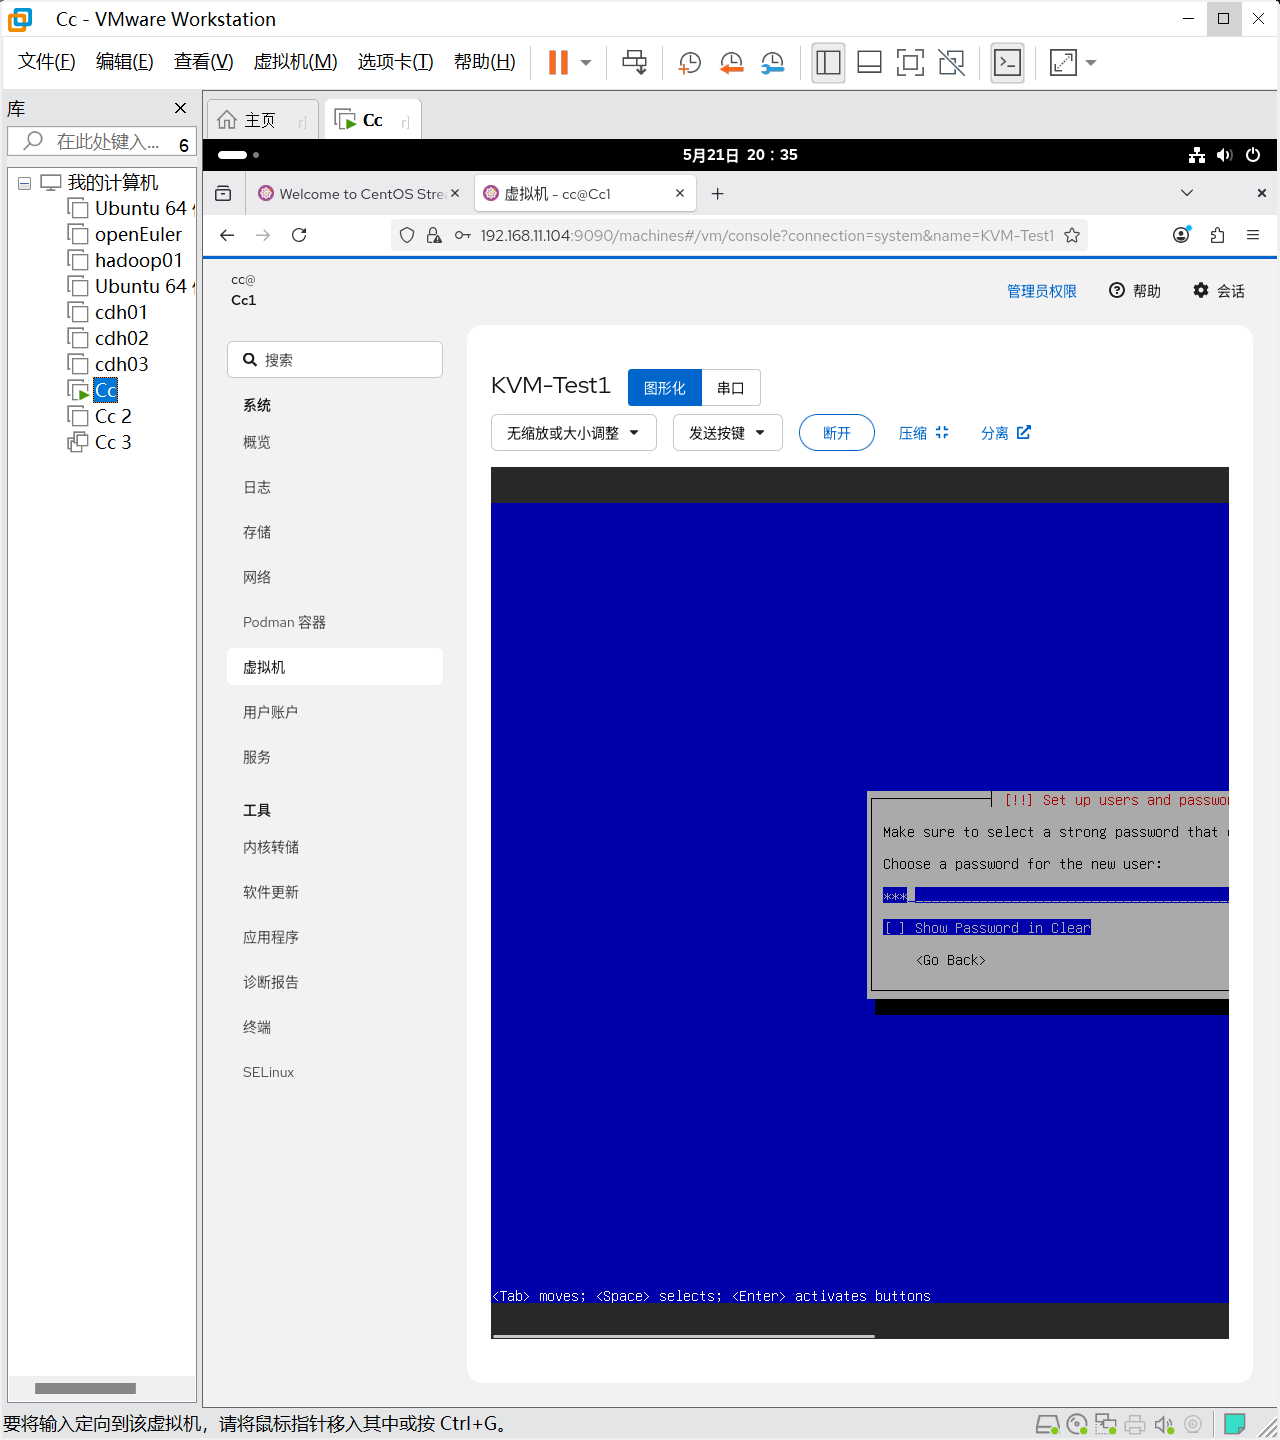1280x1440 pixels.
Task: Collapse the 我的计算机 tree node
Action: coord(25,183)
